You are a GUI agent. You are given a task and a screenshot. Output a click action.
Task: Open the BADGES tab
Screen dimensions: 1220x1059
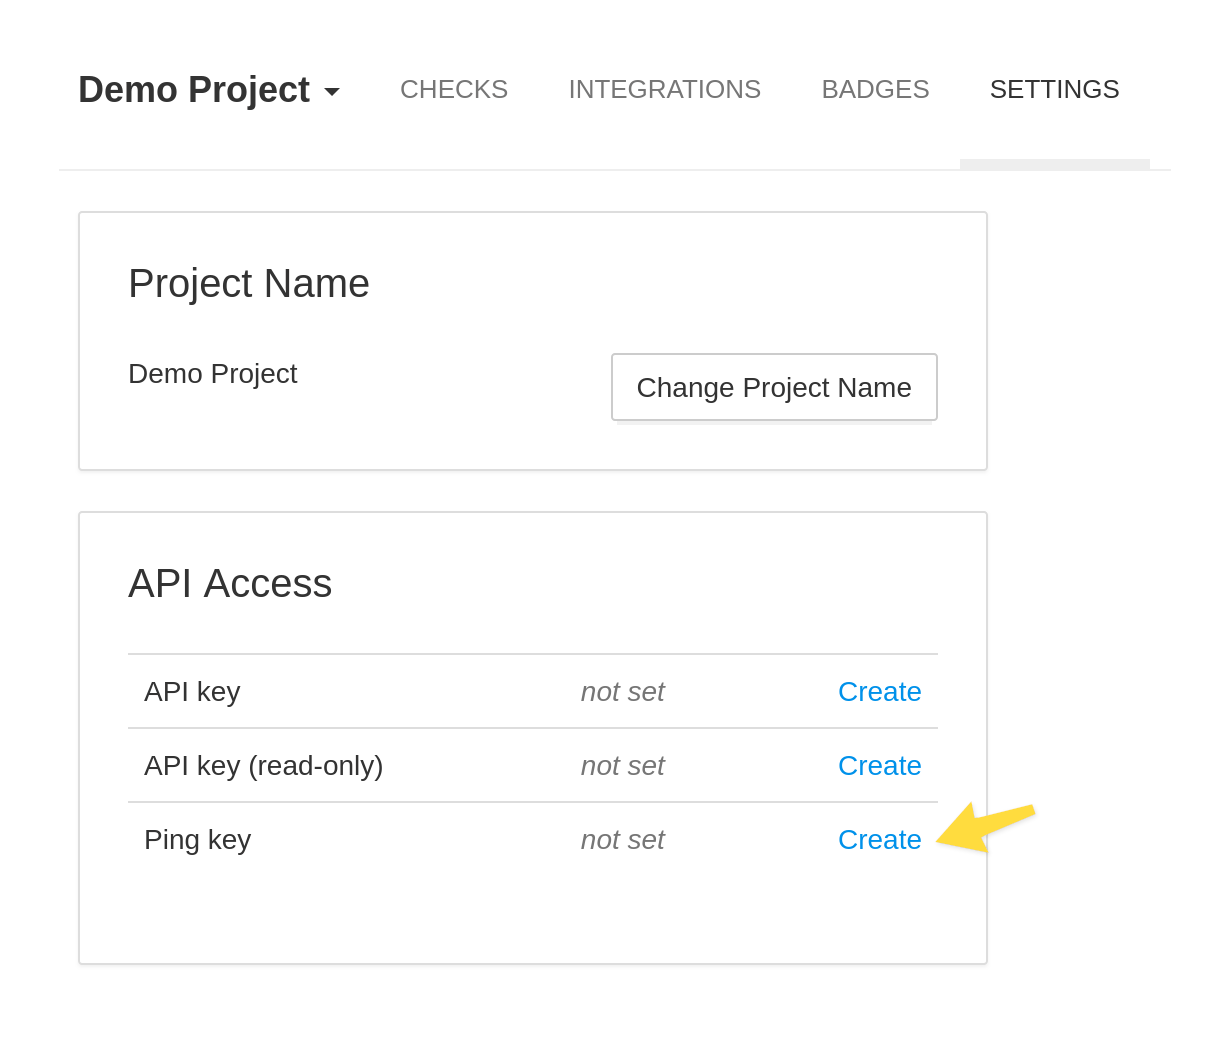(x=875, y=89)
